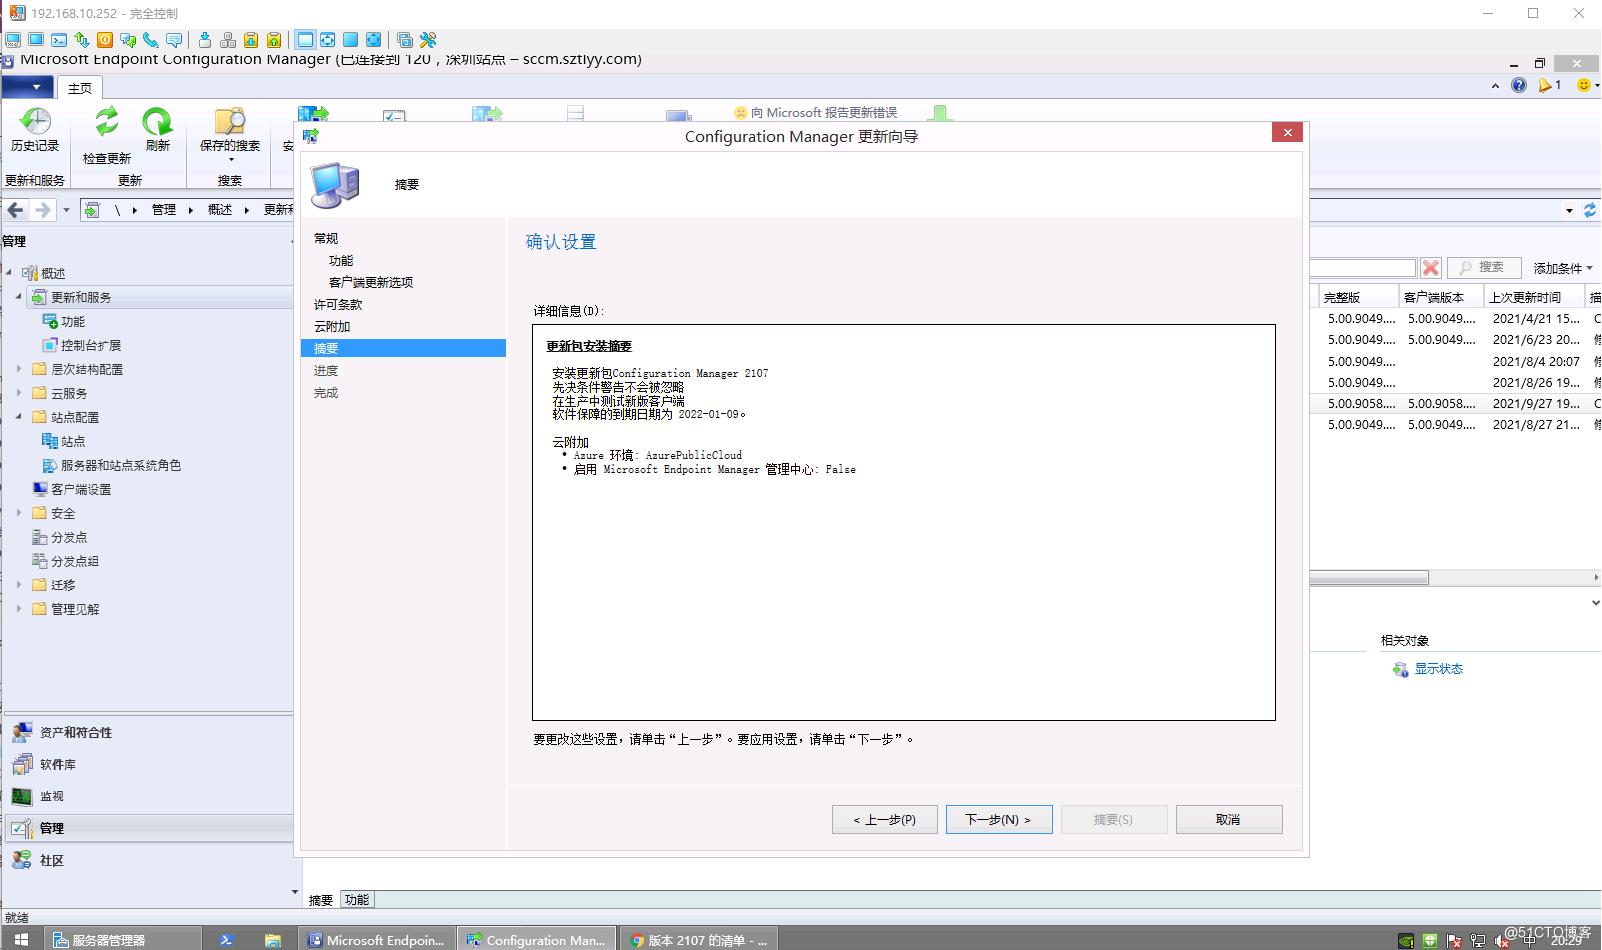Switch to the 功能 tab at bottom
Image resolution: width=1602 pixels, height=950 pixels.
[x=355, y=899]
